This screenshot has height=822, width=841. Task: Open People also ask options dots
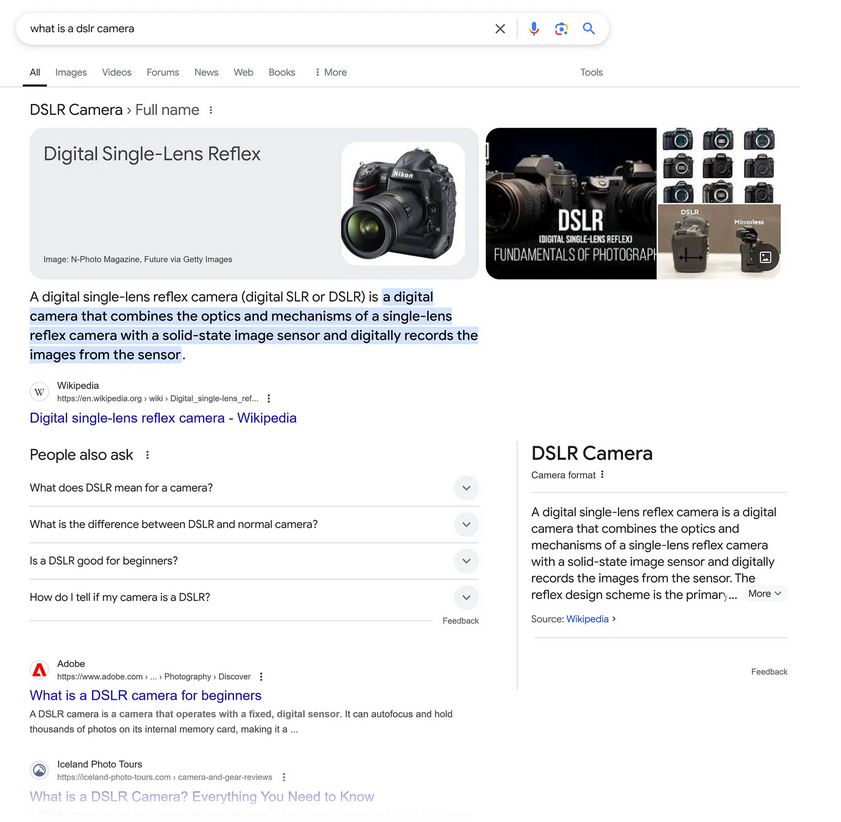point(147,455)
